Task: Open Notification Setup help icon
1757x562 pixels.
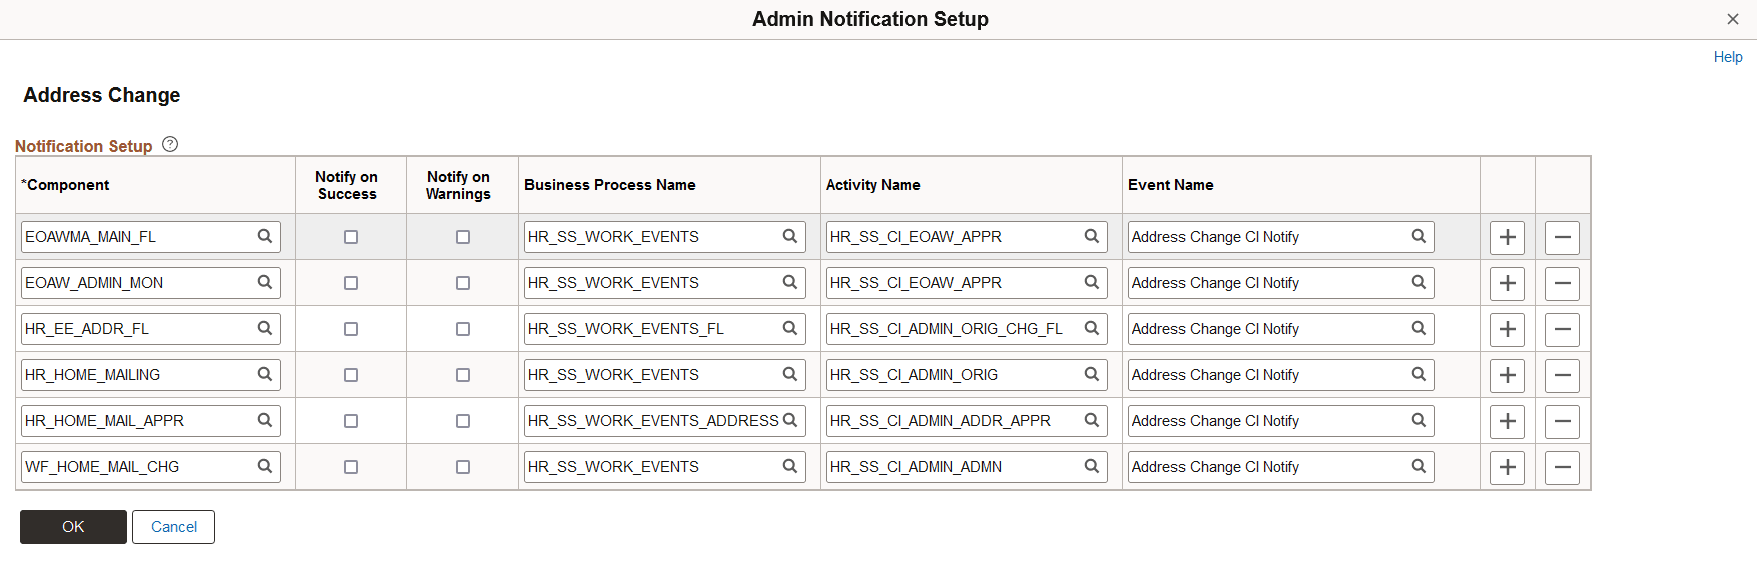Action: (170, 145)
